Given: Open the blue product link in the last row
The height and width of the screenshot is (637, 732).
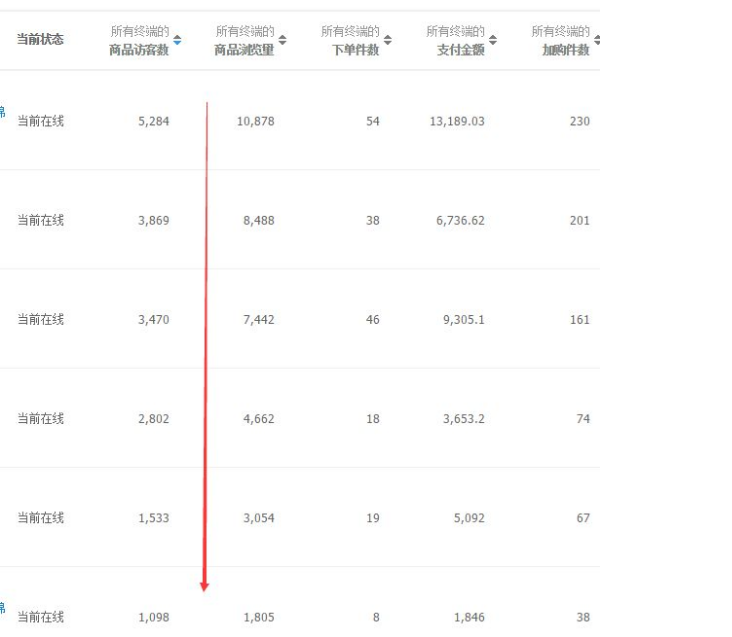Looking at the screenshot, I should (x=2, y=608).
